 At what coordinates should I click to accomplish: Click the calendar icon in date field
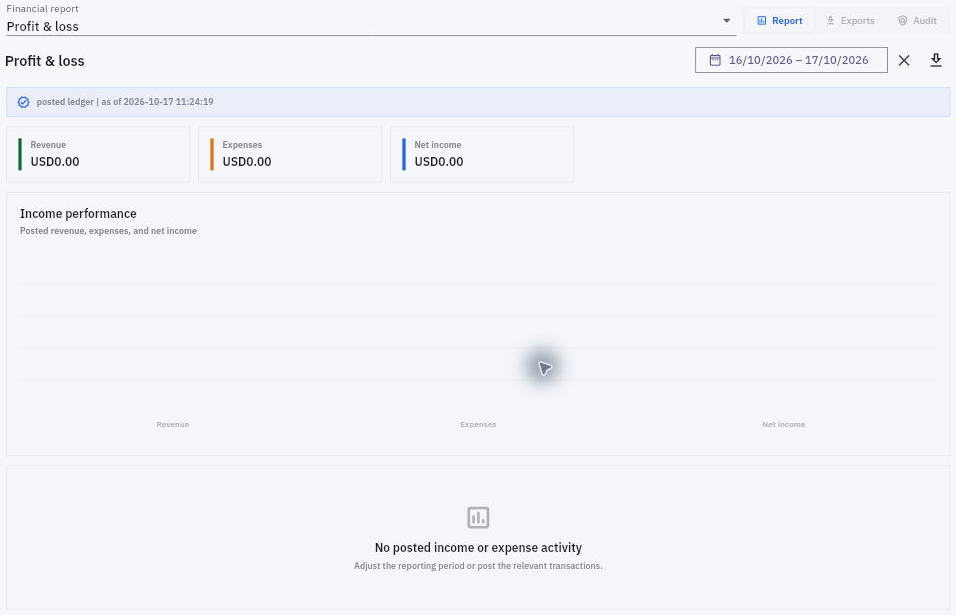coord(715,60)
